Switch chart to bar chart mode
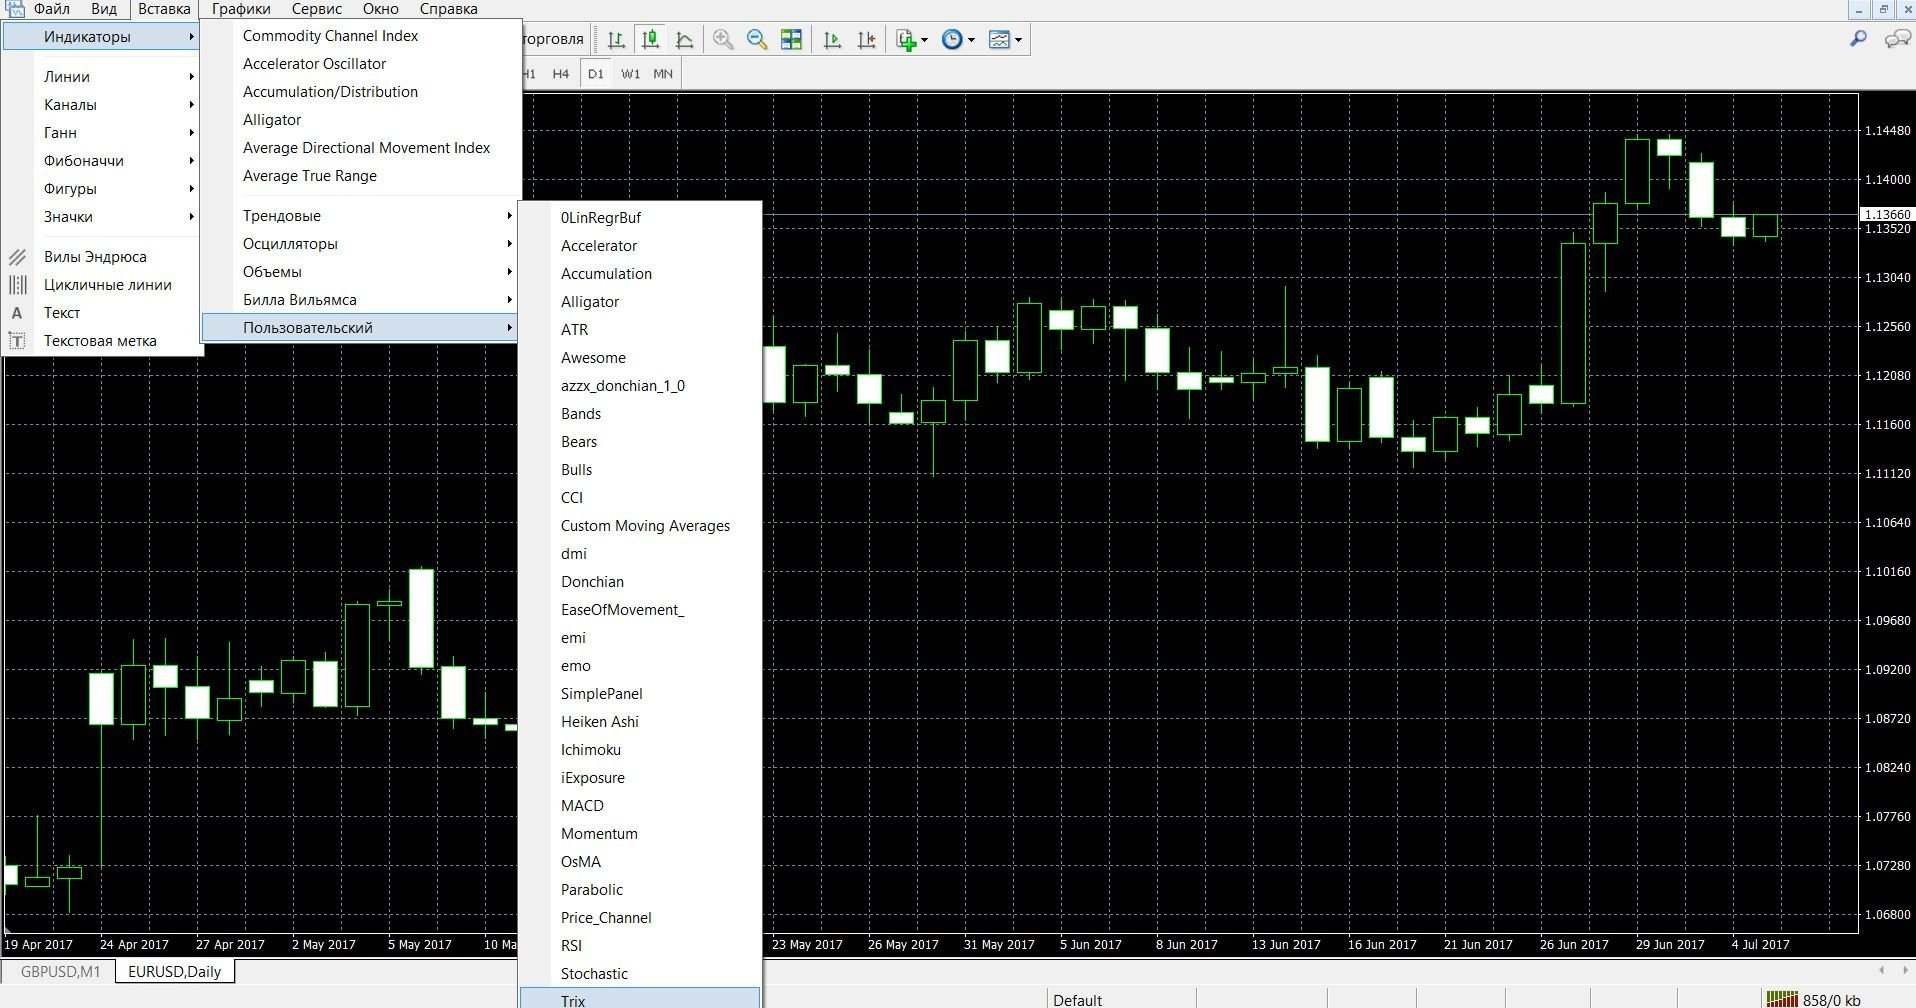 616,40
